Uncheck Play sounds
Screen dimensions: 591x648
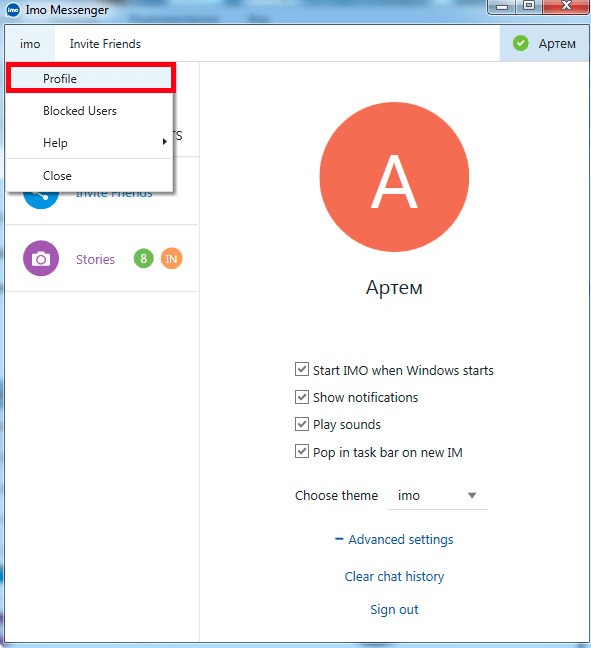(302, 424)
